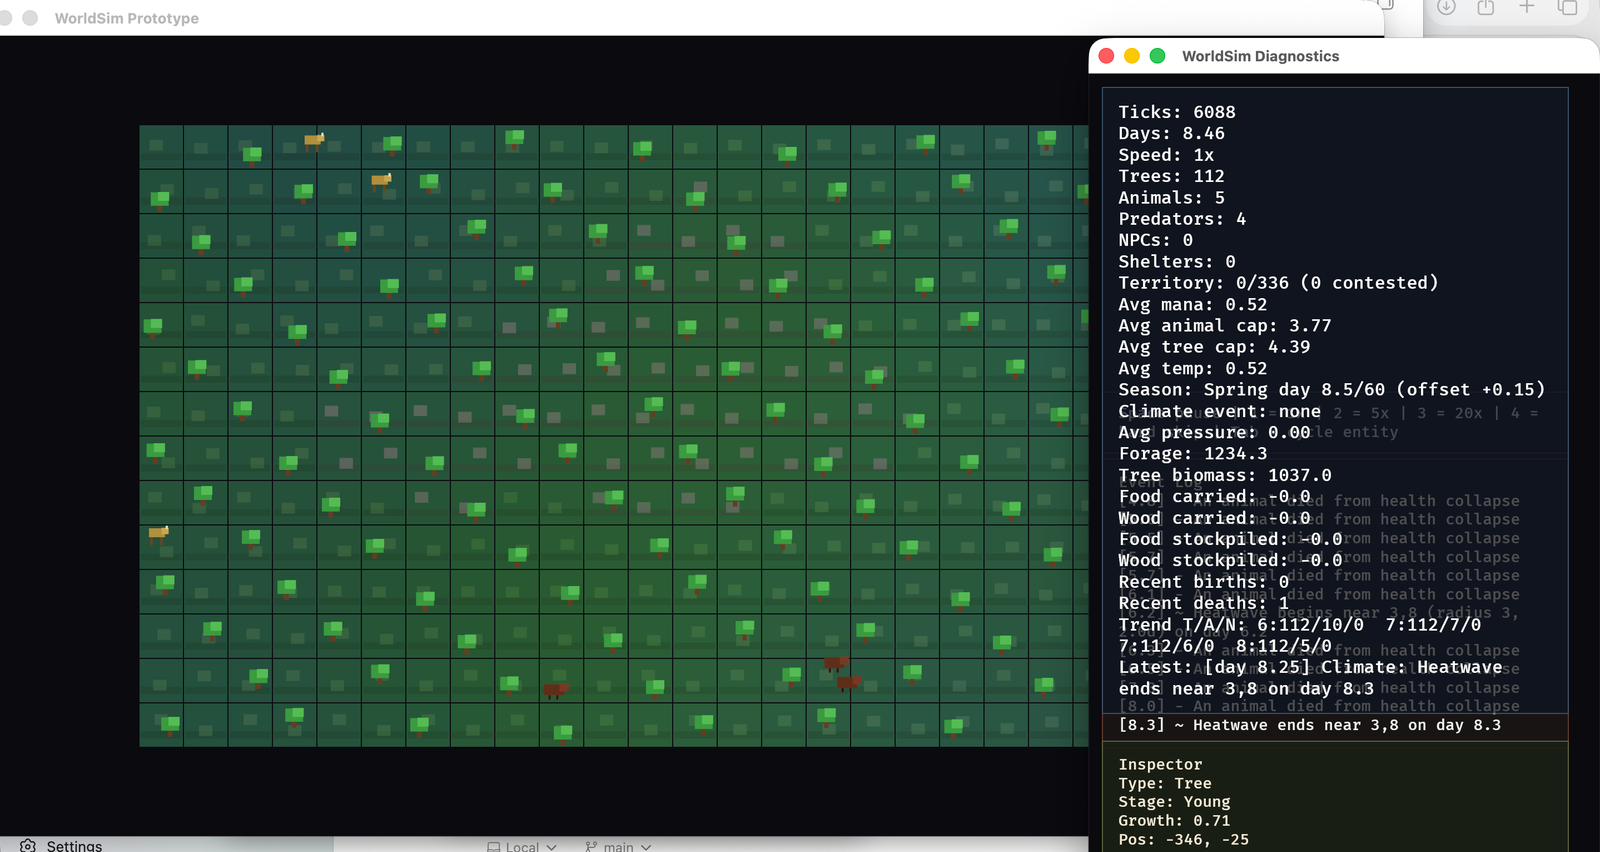Show the tab overview icon
The height and width of the screenshot is (852, 1600).
pyautogui.click(x=1567, y=8)
